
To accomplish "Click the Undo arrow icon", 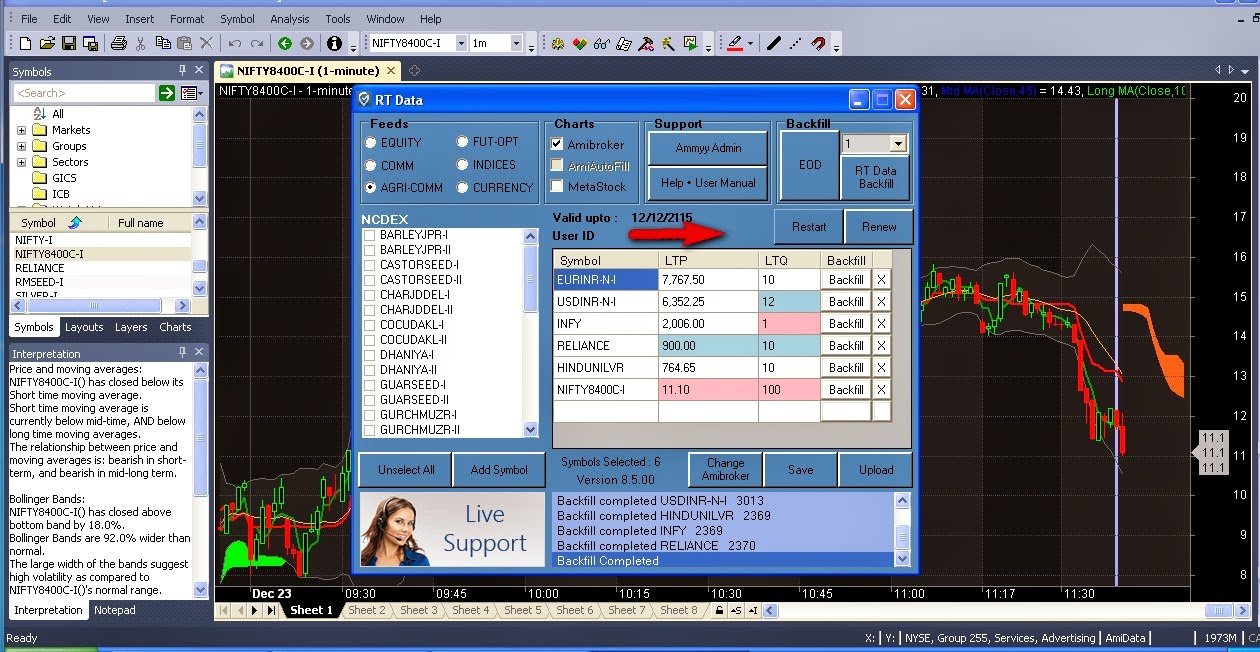I will point(235,44).
